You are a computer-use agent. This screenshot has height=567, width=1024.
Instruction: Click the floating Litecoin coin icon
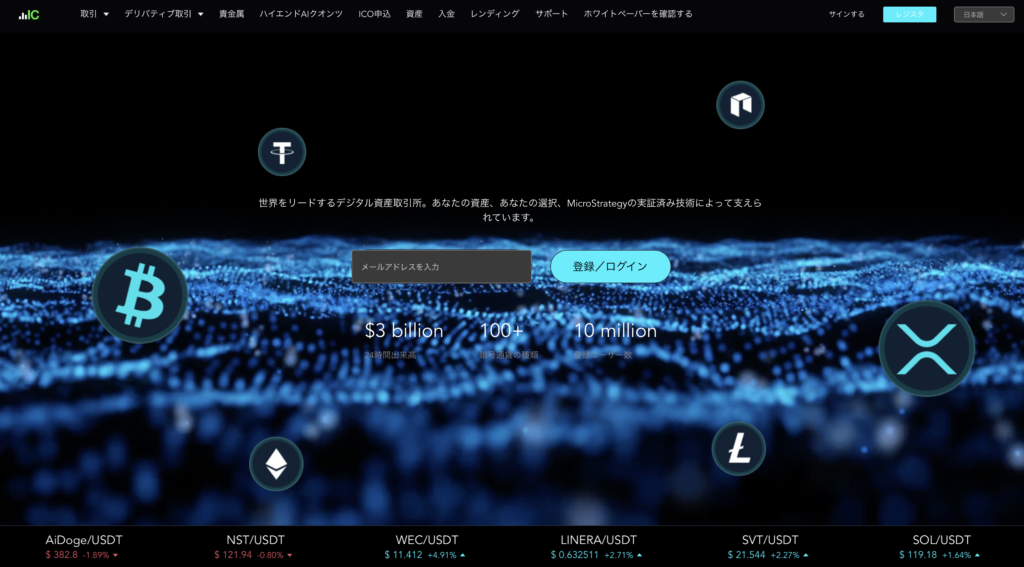click(739, 449)
